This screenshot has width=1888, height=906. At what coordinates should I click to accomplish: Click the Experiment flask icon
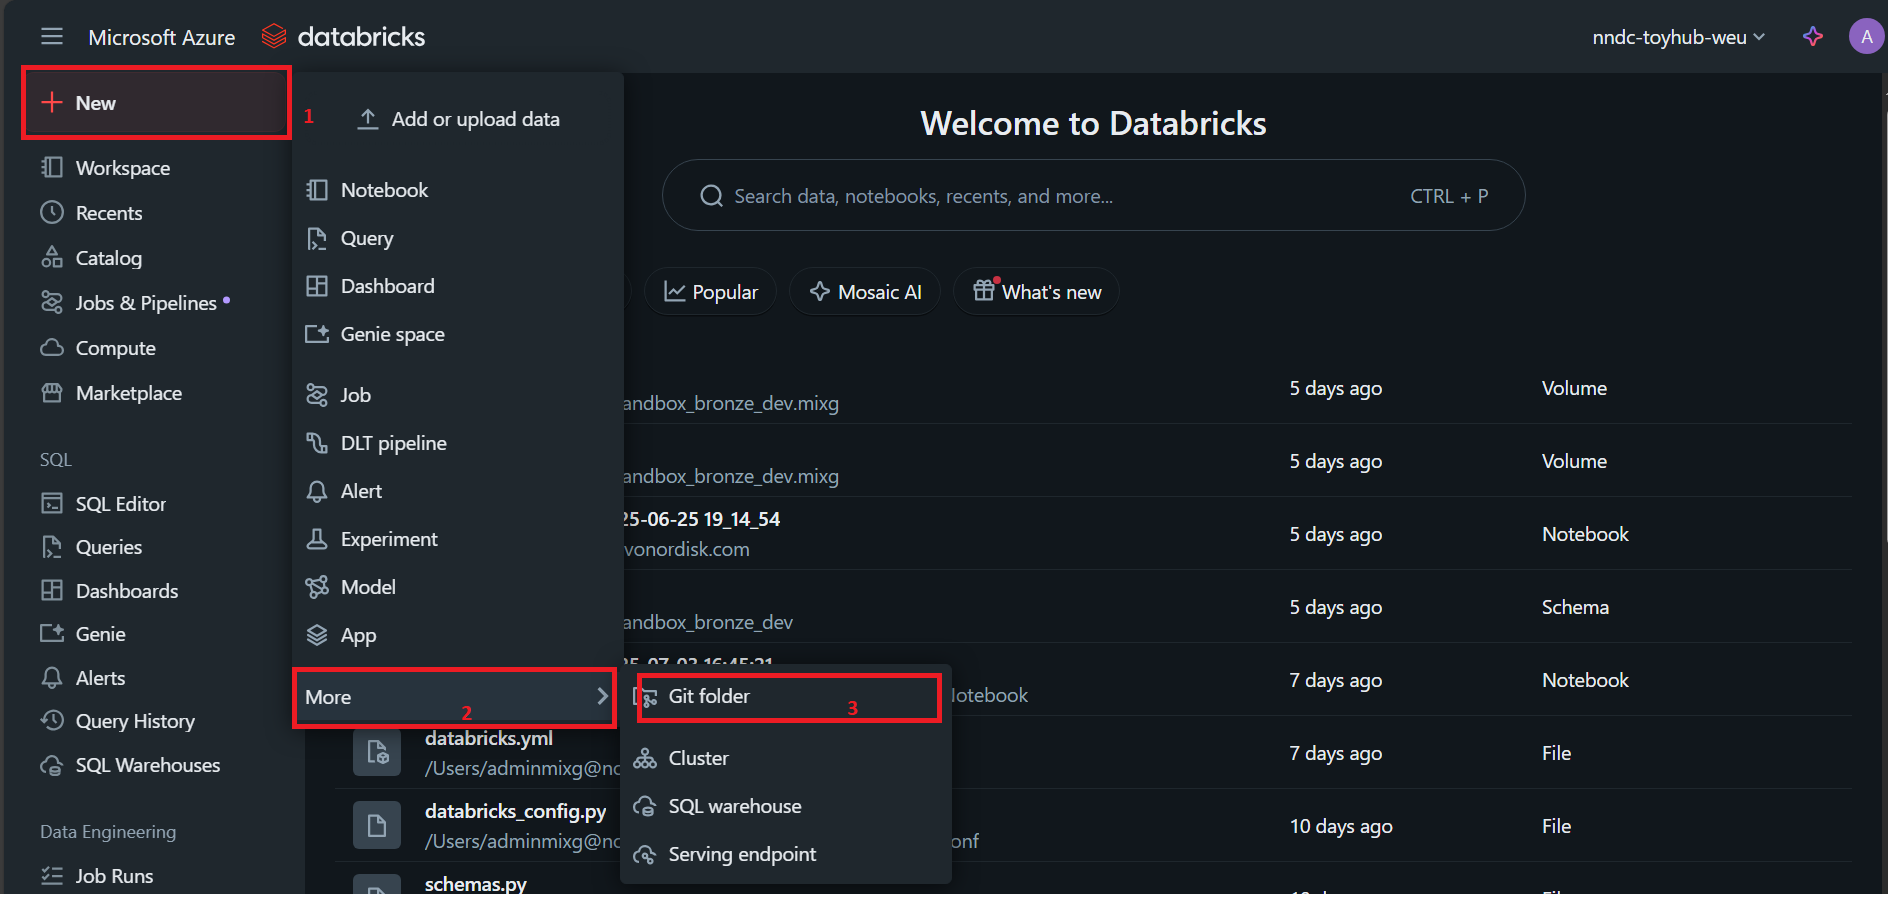coord(317,539)
